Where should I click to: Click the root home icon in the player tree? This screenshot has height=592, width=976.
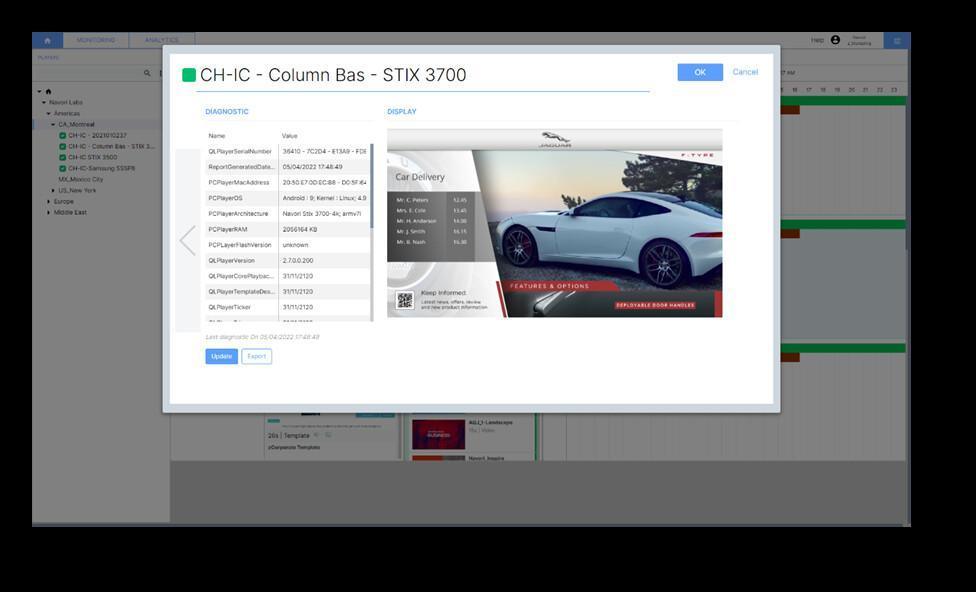pos(48,92)
